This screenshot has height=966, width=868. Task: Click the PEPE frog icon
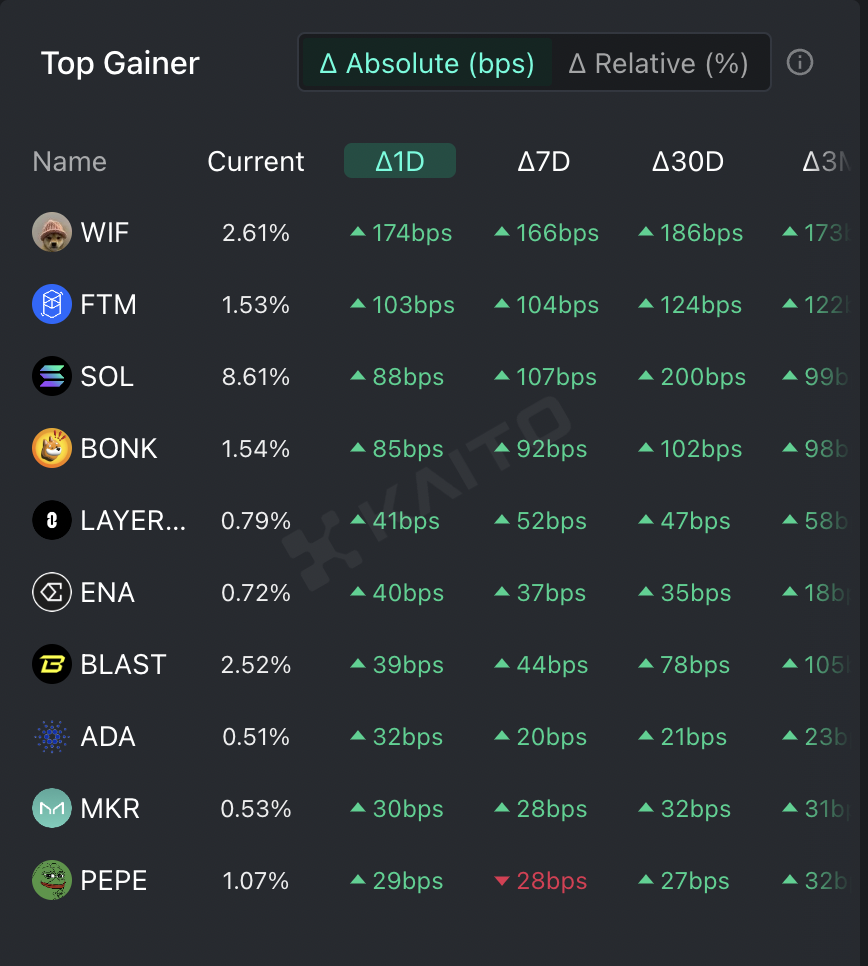point(52,881)
